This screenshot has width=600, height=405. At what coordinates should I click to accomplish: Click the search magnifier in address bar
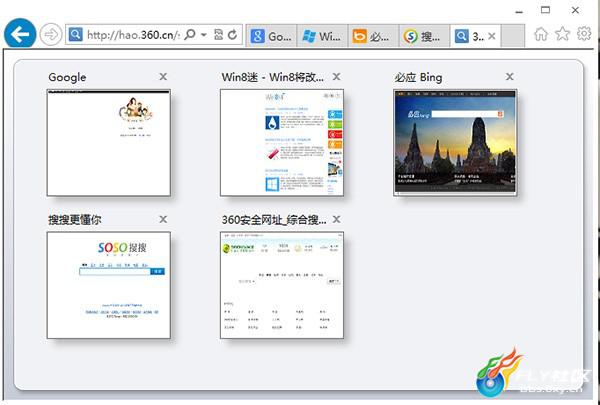click(190, 35)
